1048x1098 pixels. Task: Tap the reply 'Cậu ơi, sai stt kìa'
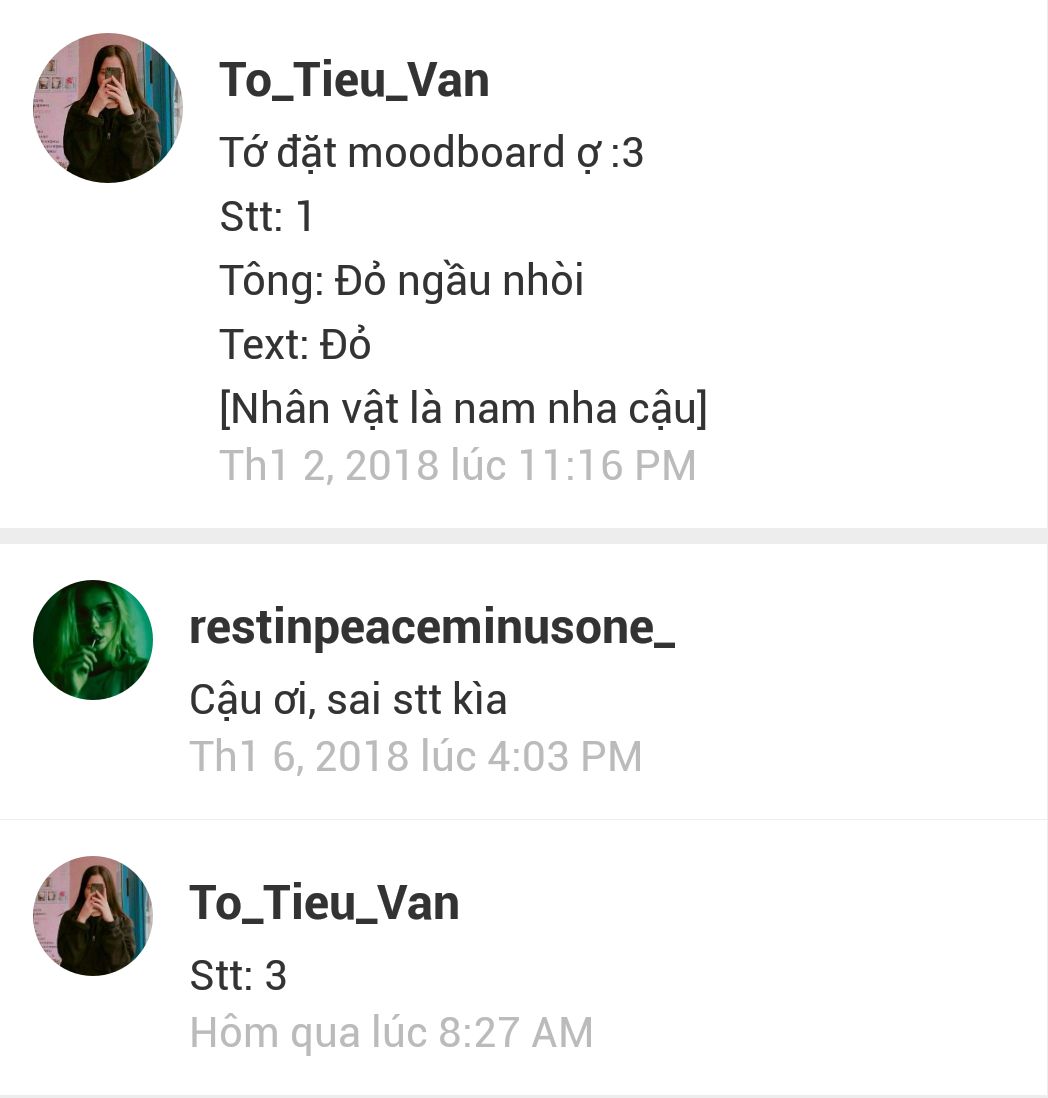click(x=348, y=700)
